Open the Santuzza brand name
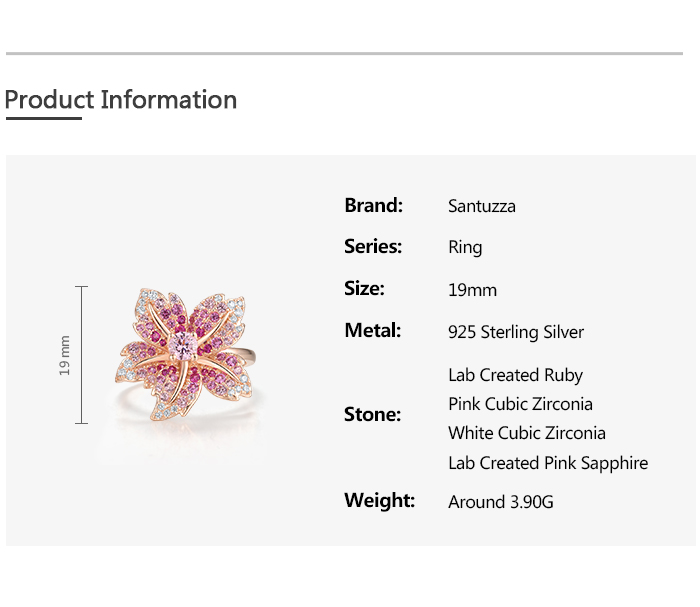Viewport: 700px width, 607px height. 482,207
